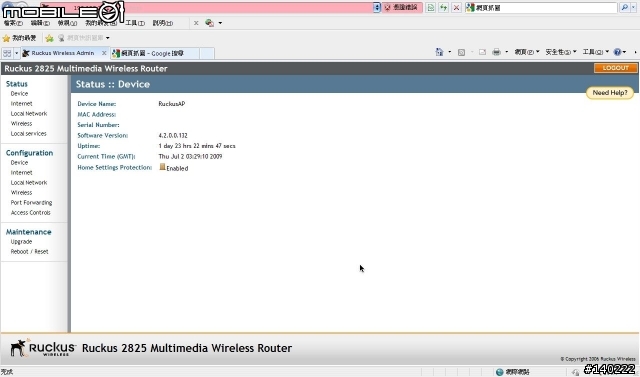This screenshot has width=640, height=377.
Task: Open the tab list dropdown arrow
Action: tap(17, 53)
